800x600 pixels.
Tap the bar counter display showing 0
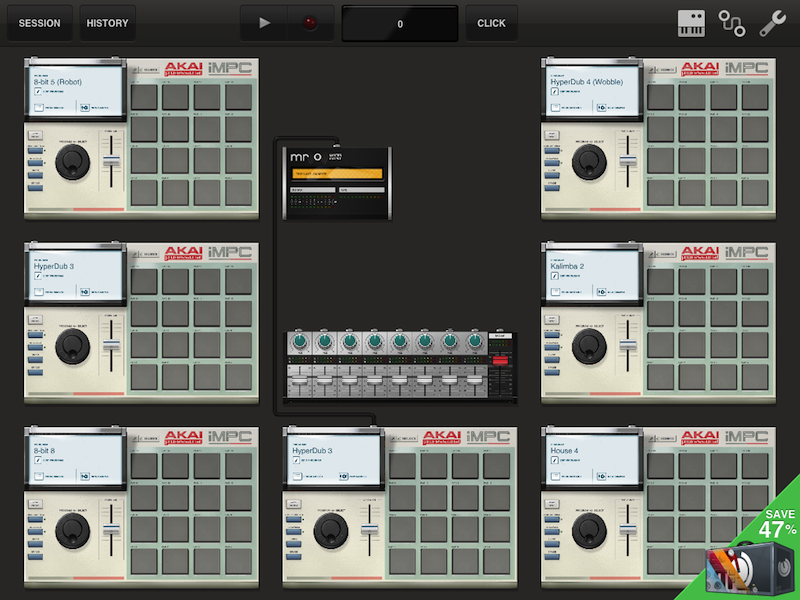pyautogui.click(x=400, y=23)
